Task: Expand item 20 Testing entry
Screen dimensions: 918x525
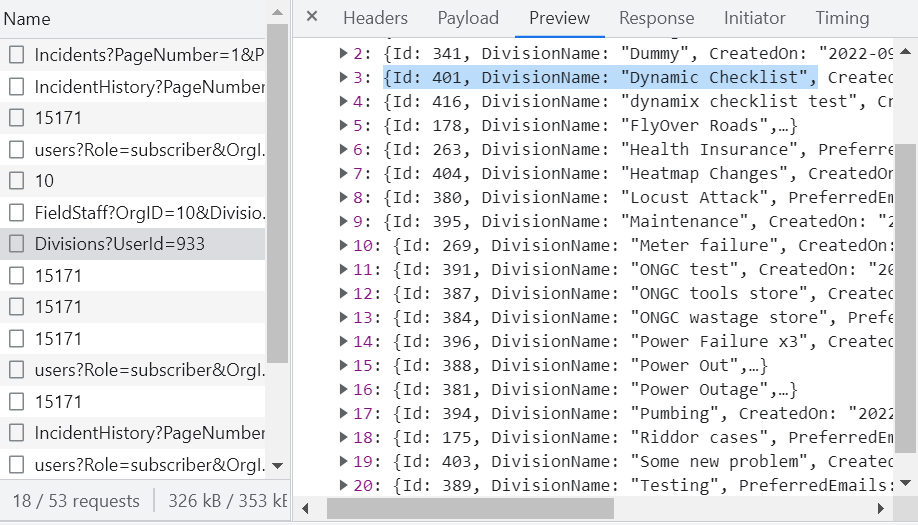Action: click(345, 486)
